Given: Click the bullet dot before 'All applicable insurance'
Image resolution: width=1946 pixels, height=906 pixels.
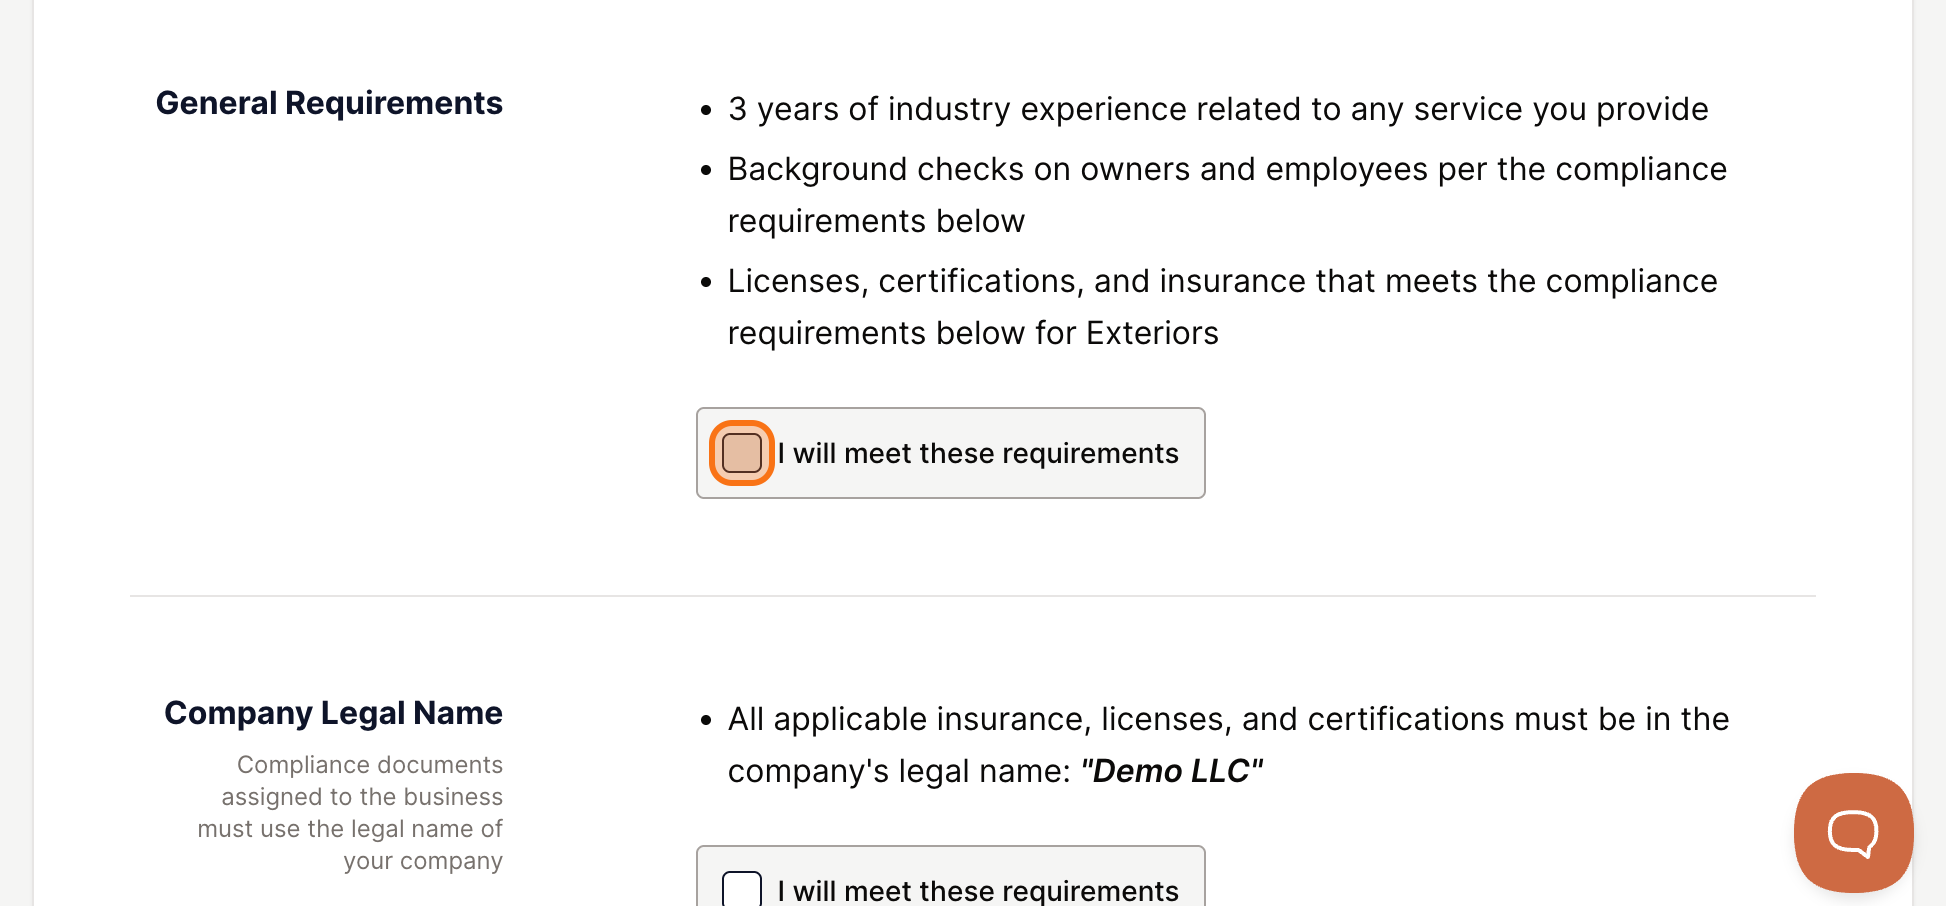Looking at the screenshot, I should 706,721.
